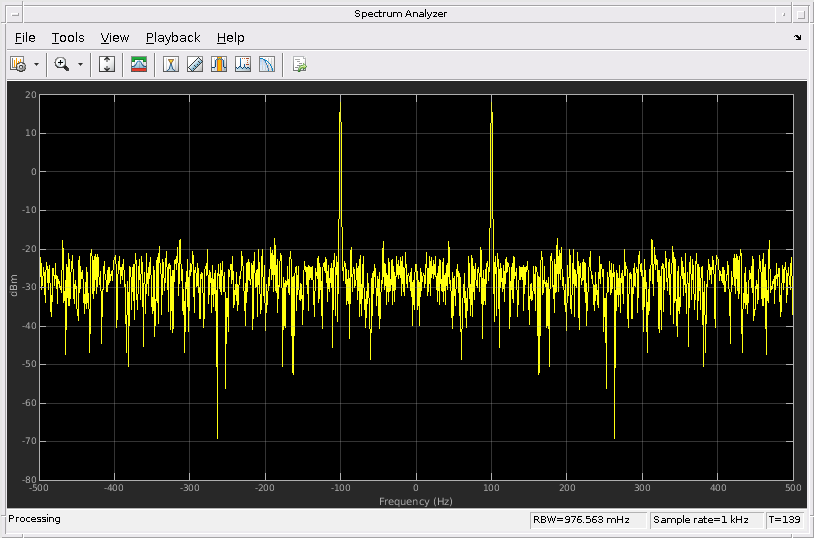Click the document with green arrow icon
This screenshot has height=538, width=814.
pyautogui.click(x=299, y=64)
